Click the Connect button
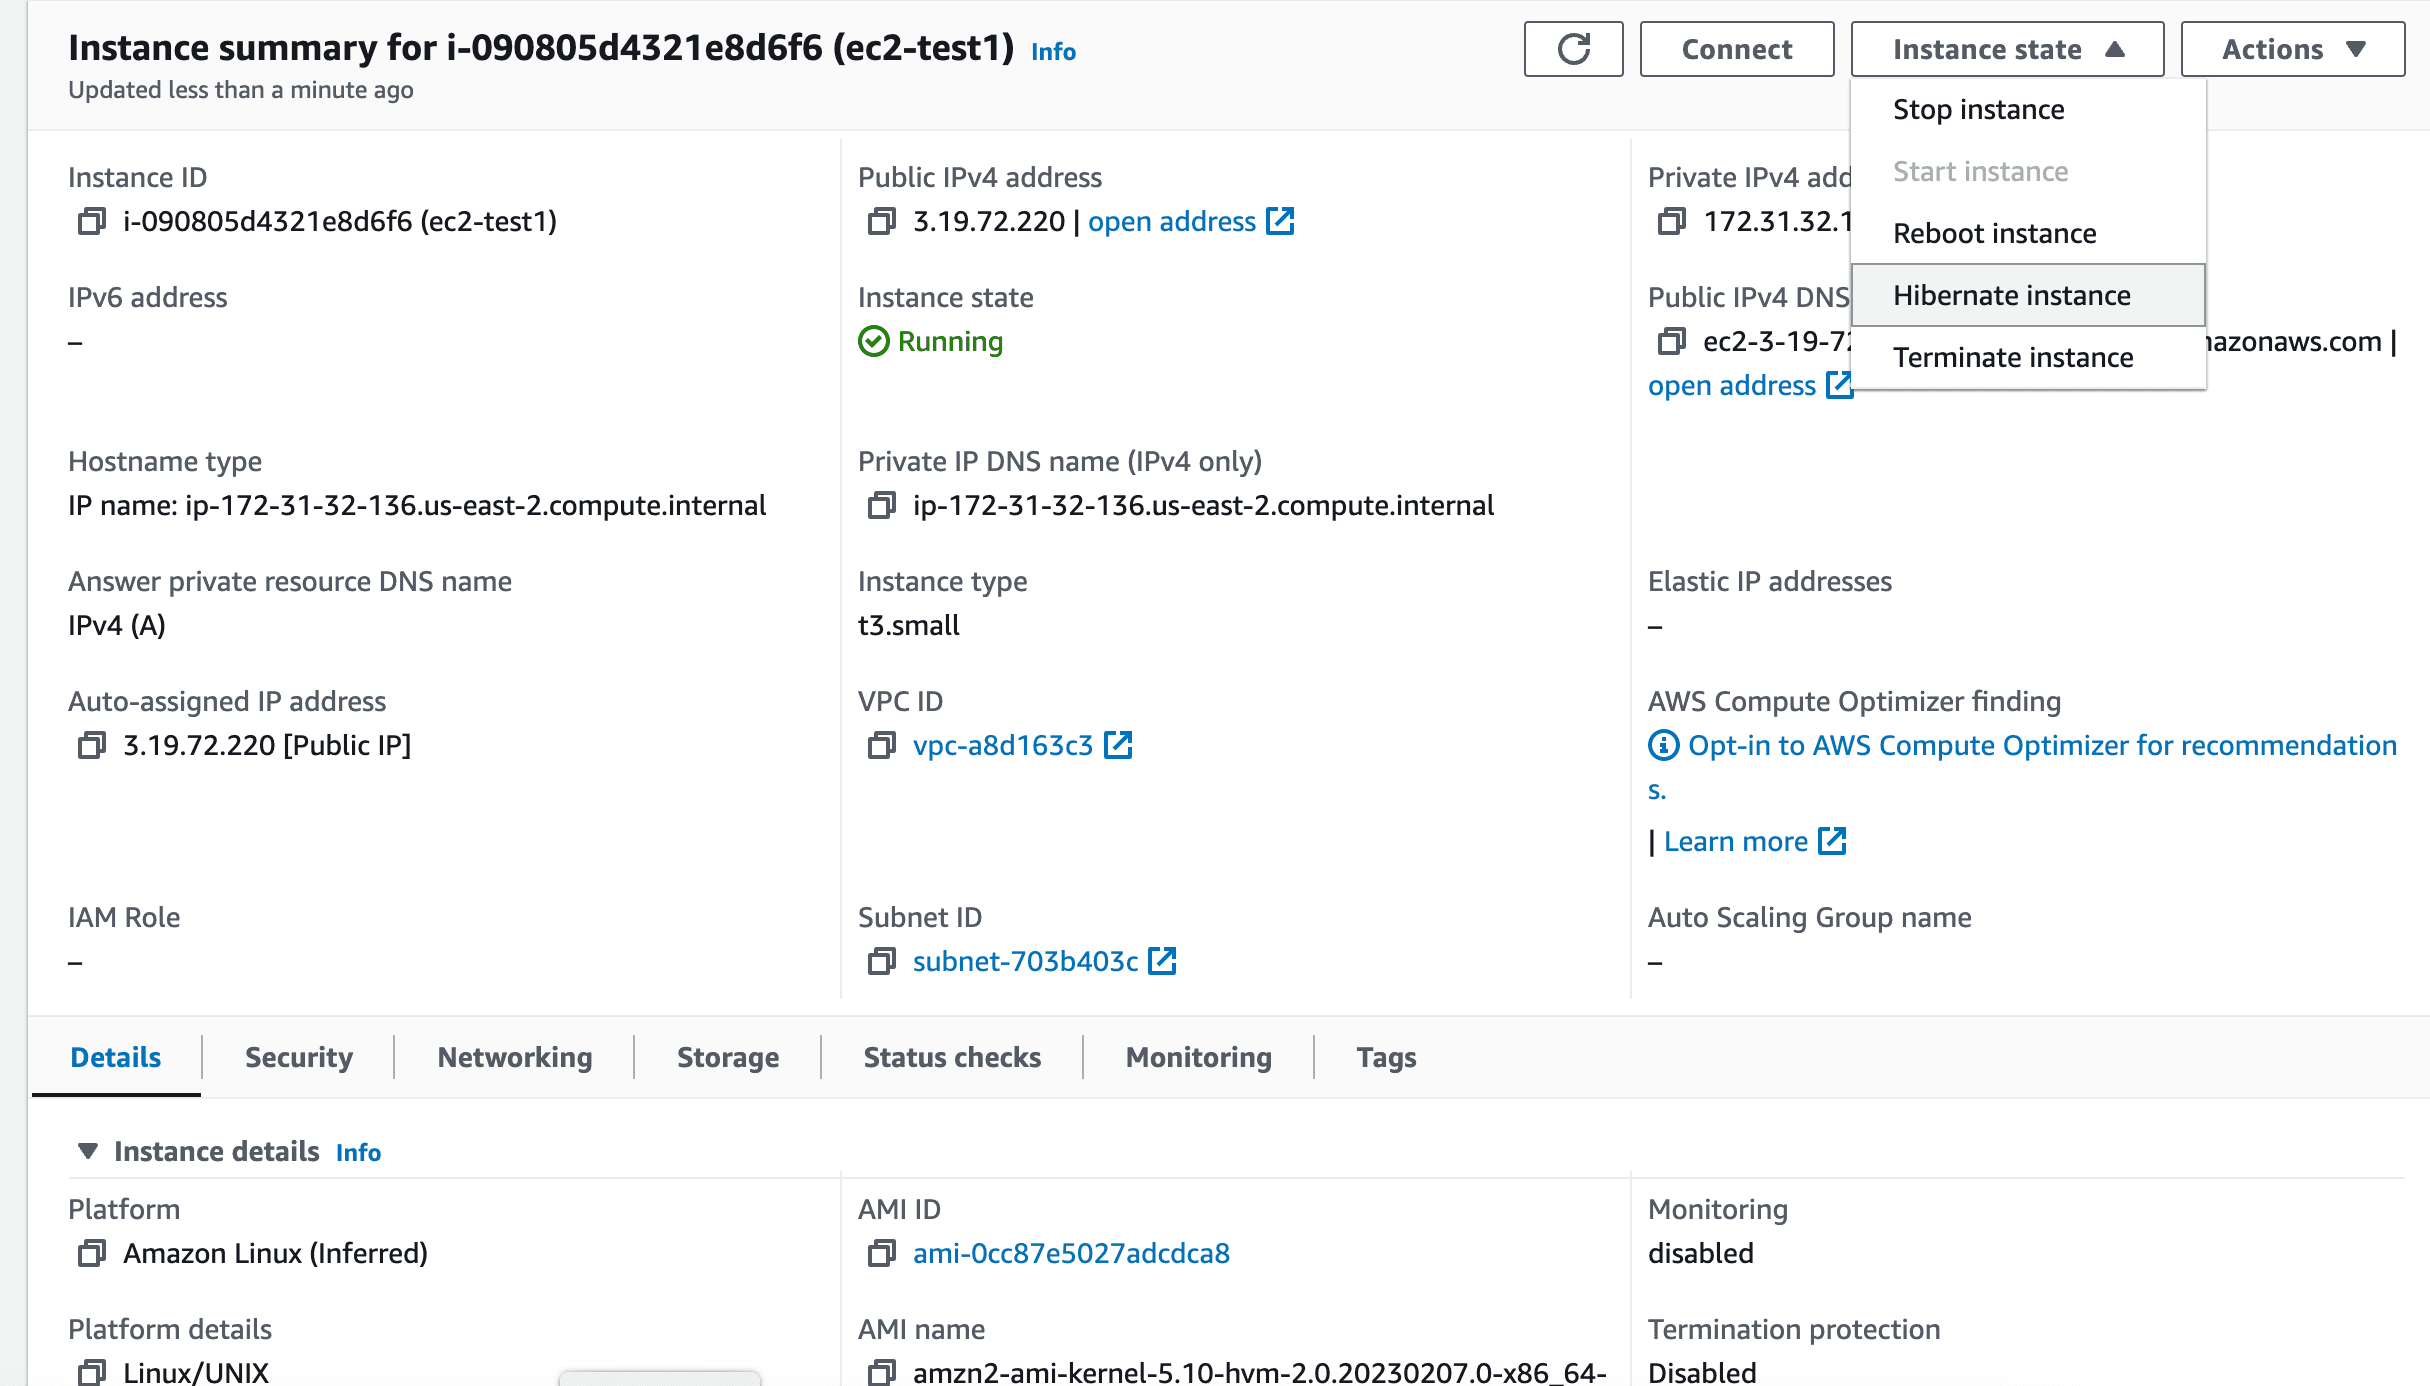This screenshot has height=1386, width=2430. tap(1736, 48)
